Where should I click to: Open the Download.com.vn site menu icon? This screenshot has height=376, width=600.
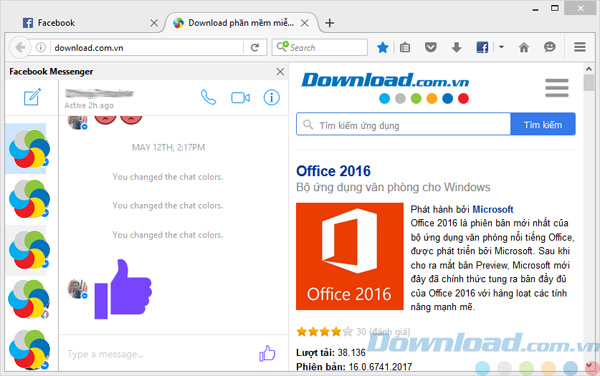click(557, 88)
